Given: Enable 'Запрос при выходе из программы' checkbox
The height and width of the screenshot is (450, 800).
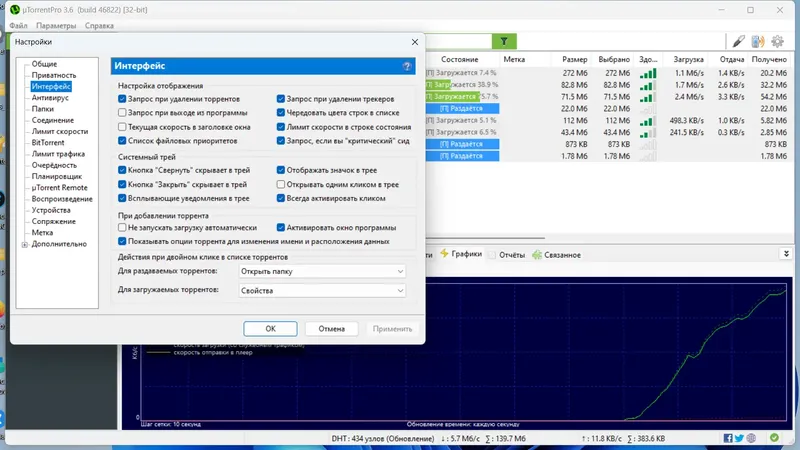Looking at the screenshot, I should pos(122,113).
